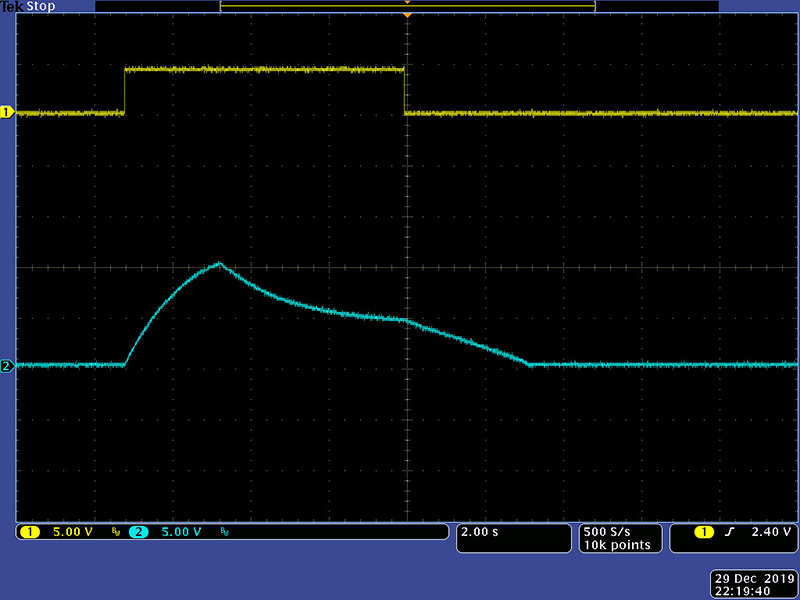Click the trigger rising edge slope icon
This screenshot has width=800, height=600.
pos(729,532)
